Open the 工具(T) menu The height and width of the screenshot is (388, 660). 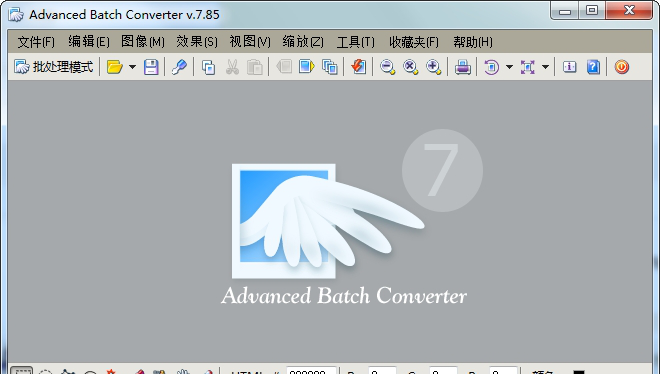click(x=356, y=42)
